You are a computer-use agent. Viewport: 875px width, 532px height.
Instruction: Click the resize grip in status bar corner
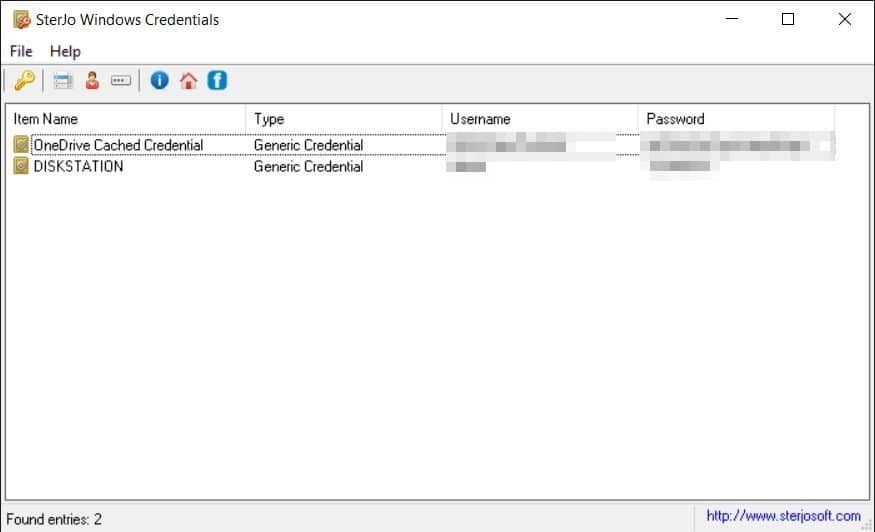867,524
